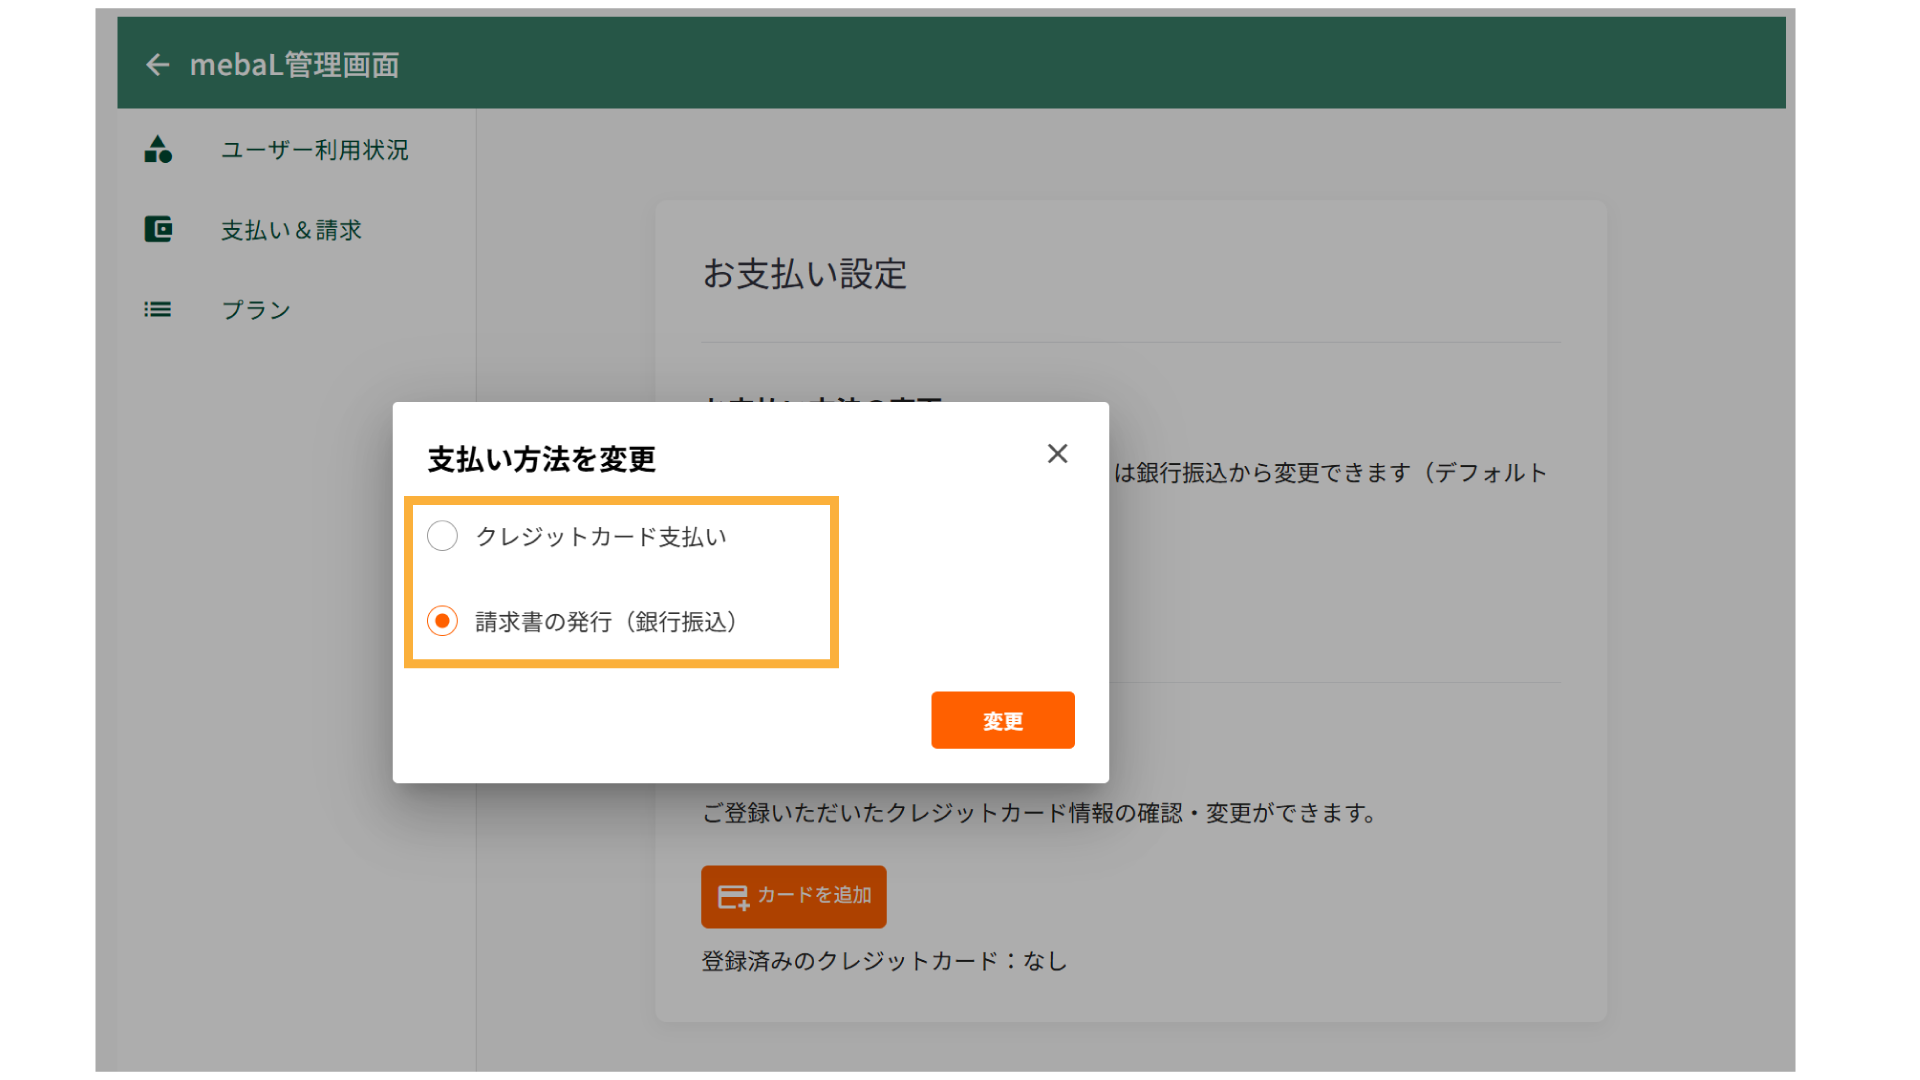The height and width of the screenshot is (1080, 1920).
Task: Click the wallet icon for 支払い＆請求
Action: pos(158,230)
